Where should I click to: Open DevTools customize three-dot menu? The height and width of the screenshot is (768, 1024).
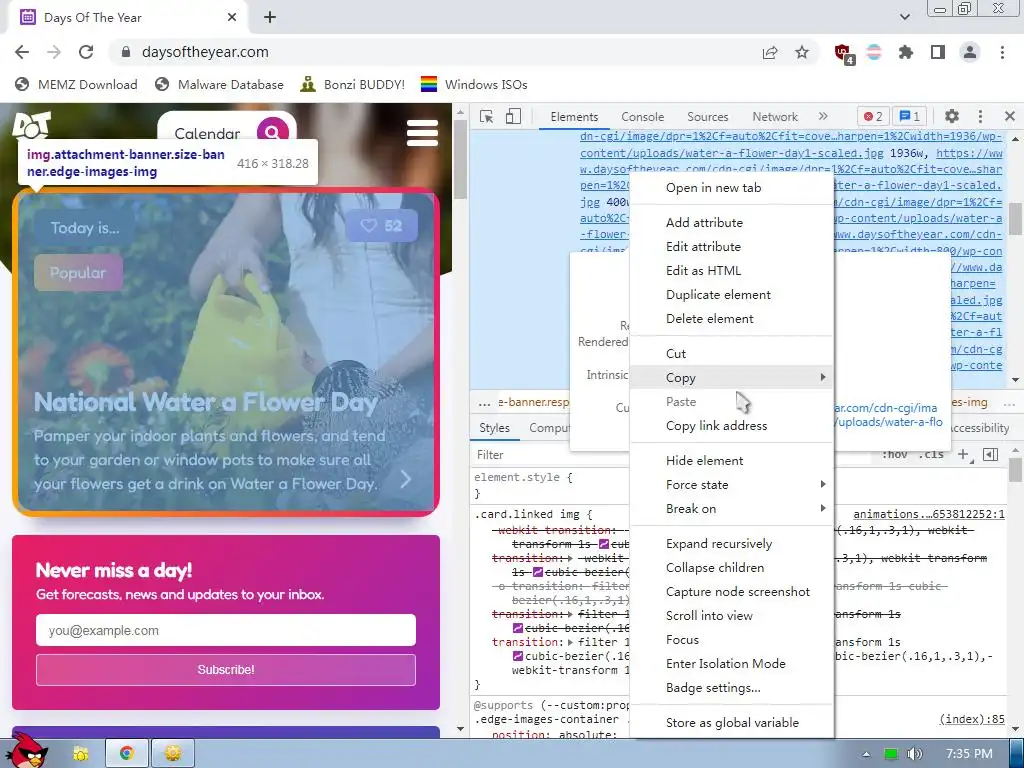point(980,116)
